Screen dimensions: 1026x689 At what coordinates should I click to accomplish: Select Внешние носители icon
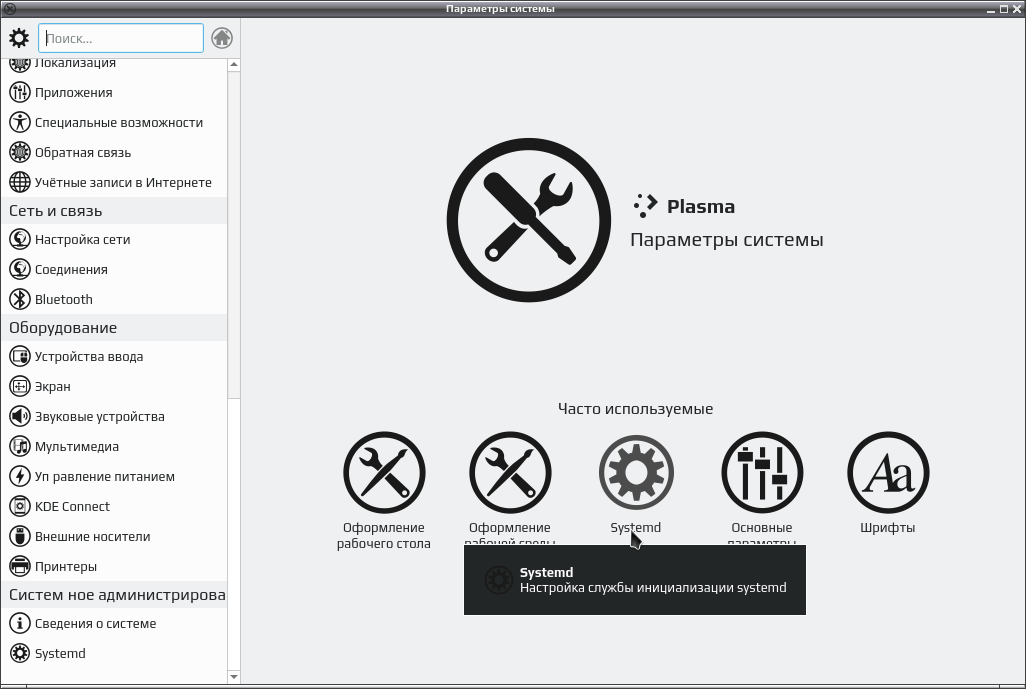tap(20, 537)
